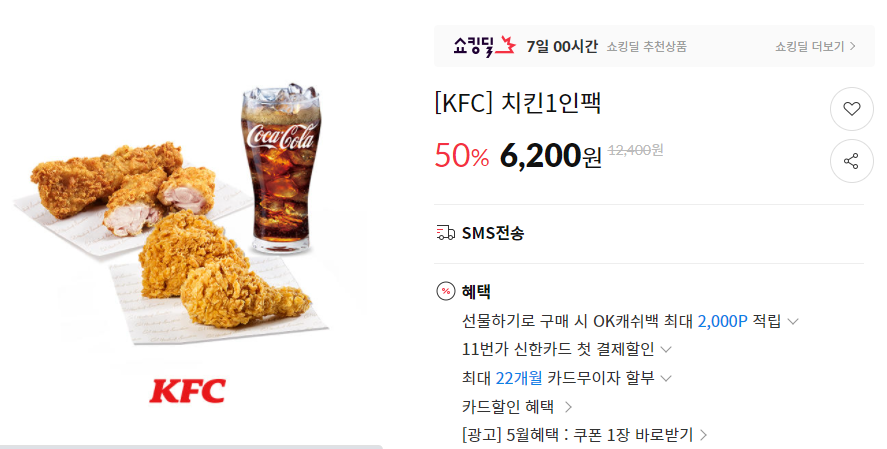Click the 7일 00시간 deal timer
This screenshot has height=449, width=887.
pyautogui.click(x=562, y=46)
